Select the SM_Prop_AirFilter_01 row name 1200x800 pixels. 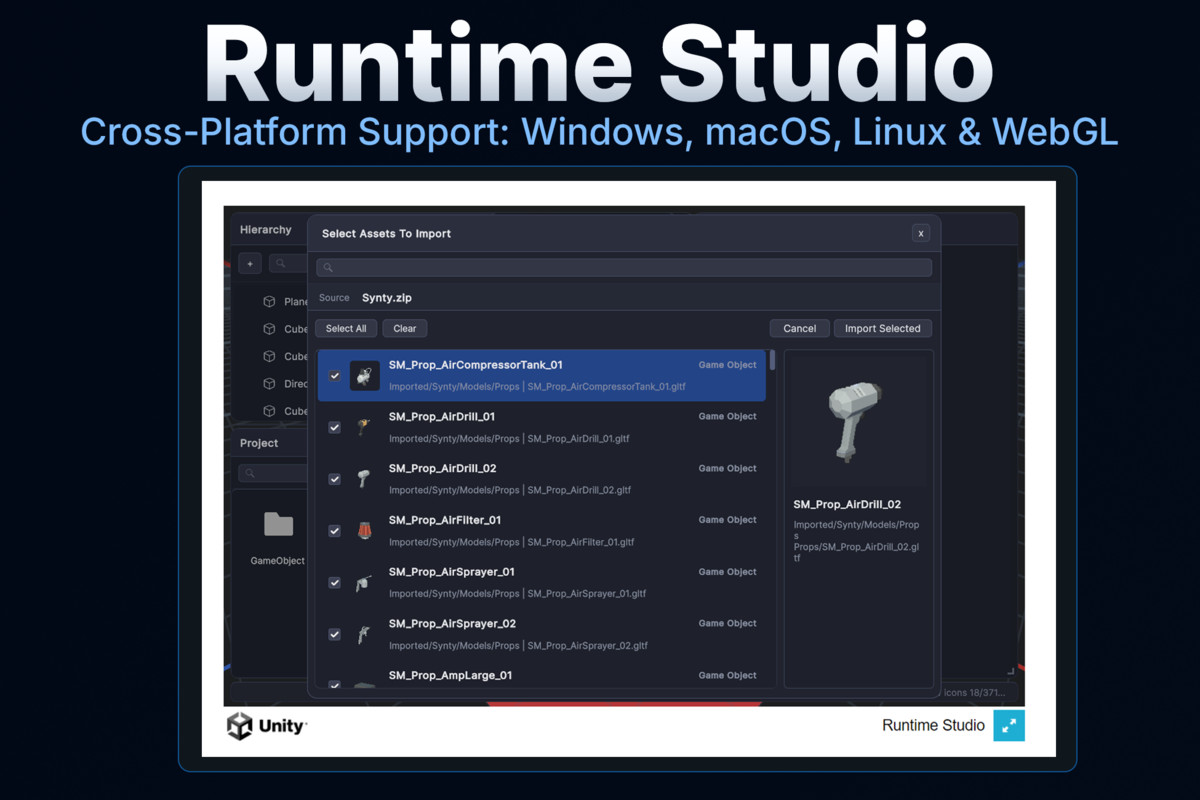click(x=445, y=520)
